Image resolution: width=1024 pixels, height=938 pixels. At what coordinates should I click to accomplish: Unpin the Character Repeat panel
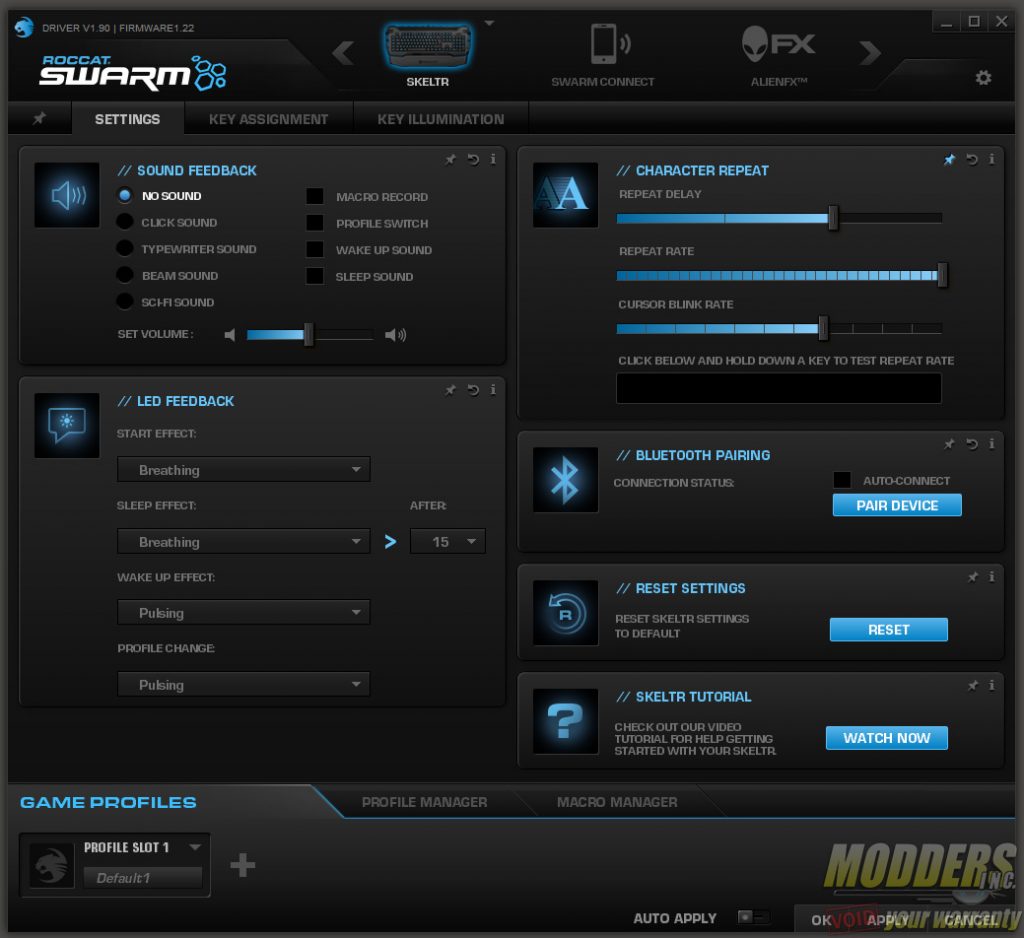click(950, 159)
